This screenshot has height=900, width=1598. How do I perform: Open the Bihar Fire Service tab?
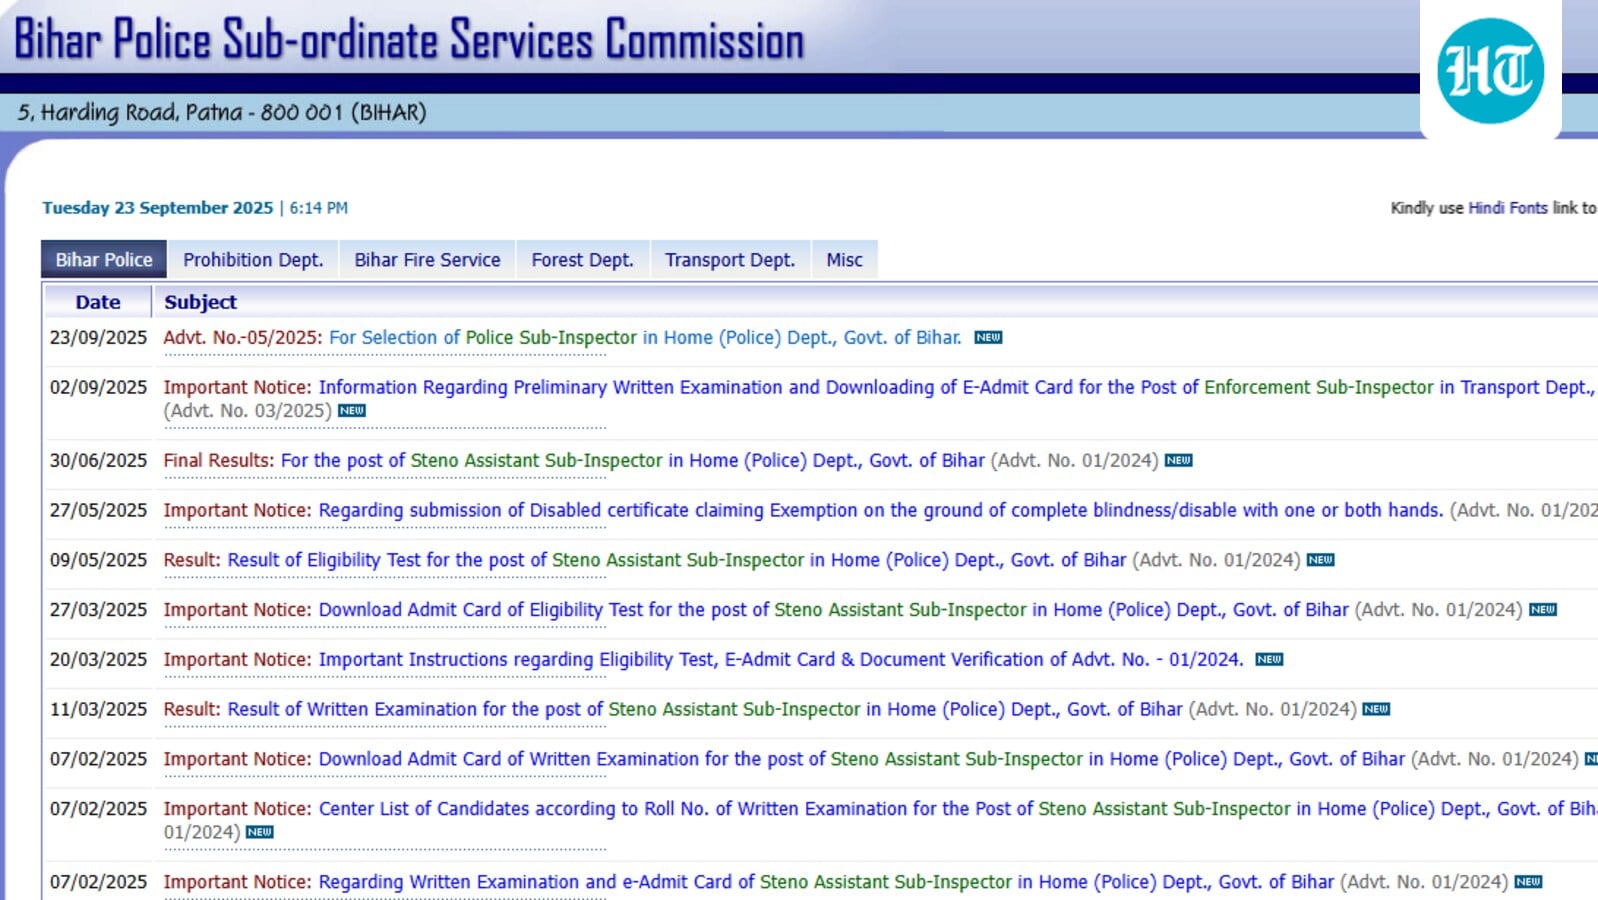click(427, 260)
